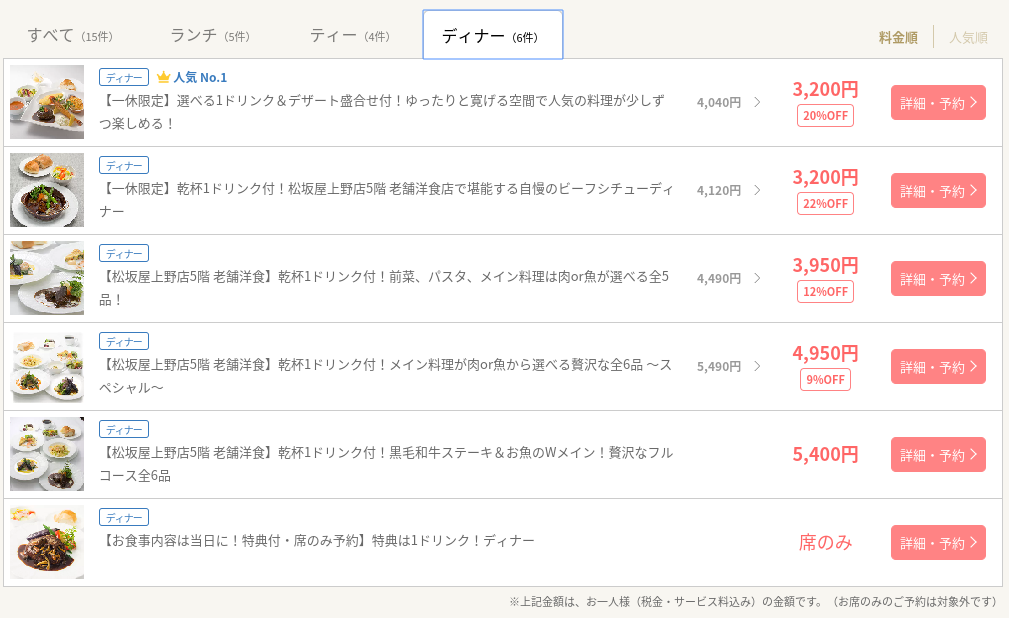Click the 3,200円 price on the 22%OFF plan
This screenshot has width=1009, height=618.
coord(826,178)
